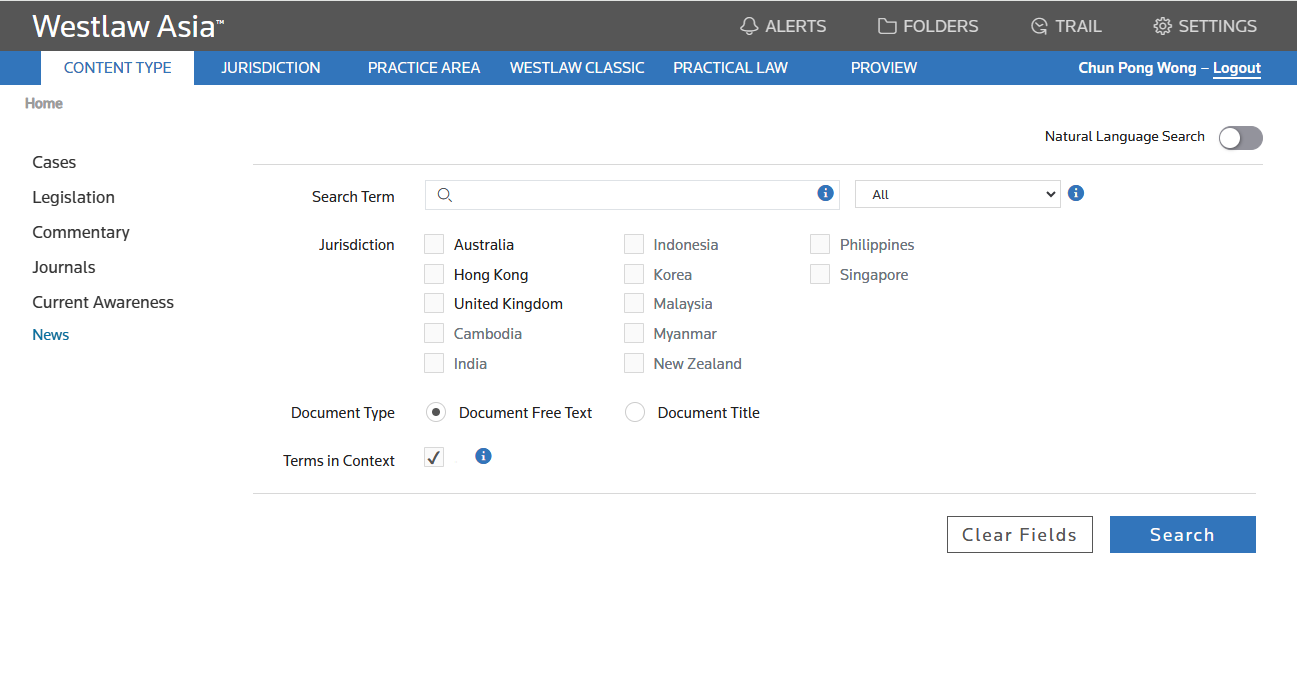Open the Practice Area navigation menu
The height and width of the screenshot is (678, 1297).
click(x=423, y=68)
